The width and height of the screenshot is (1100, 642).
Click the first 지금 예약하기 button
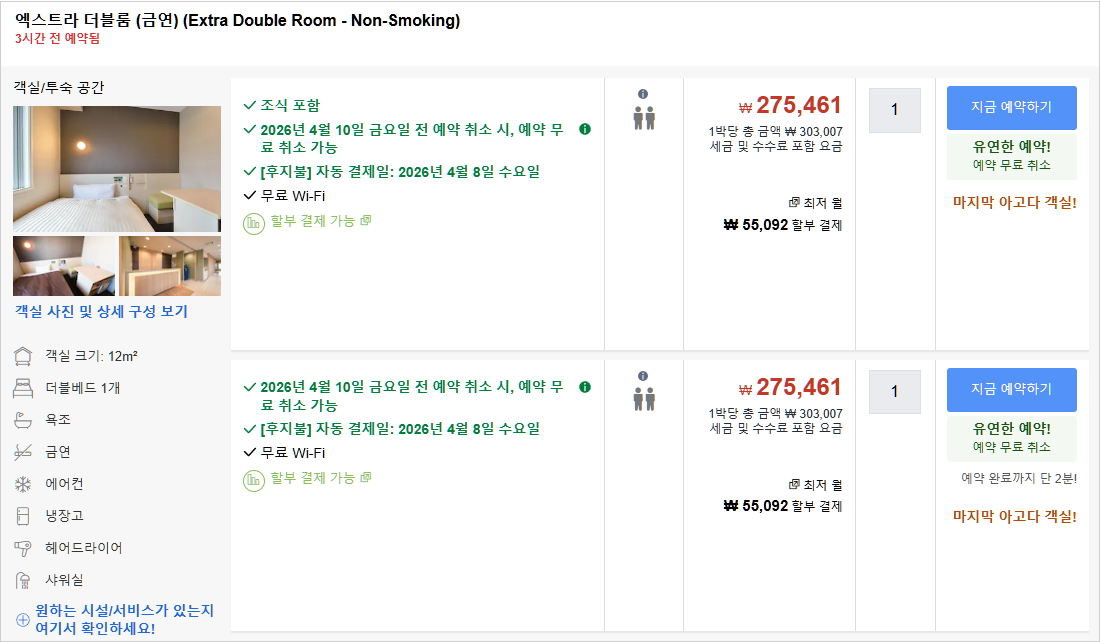1012,107
